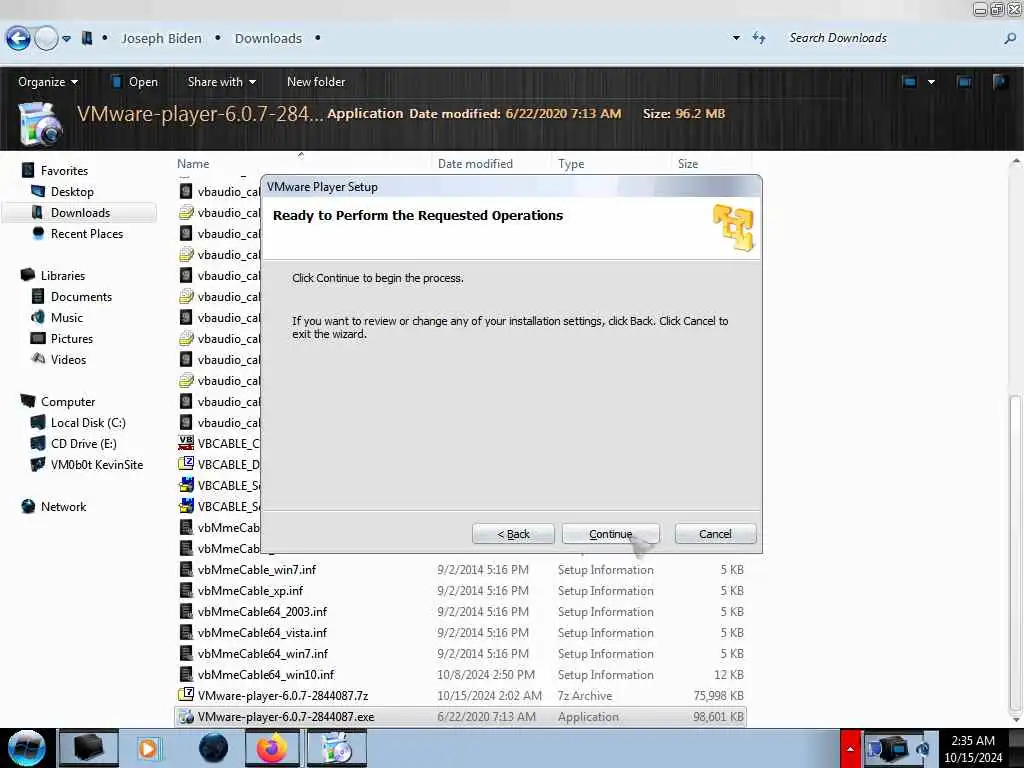Open previous locations address dropdown

[736, 38]
